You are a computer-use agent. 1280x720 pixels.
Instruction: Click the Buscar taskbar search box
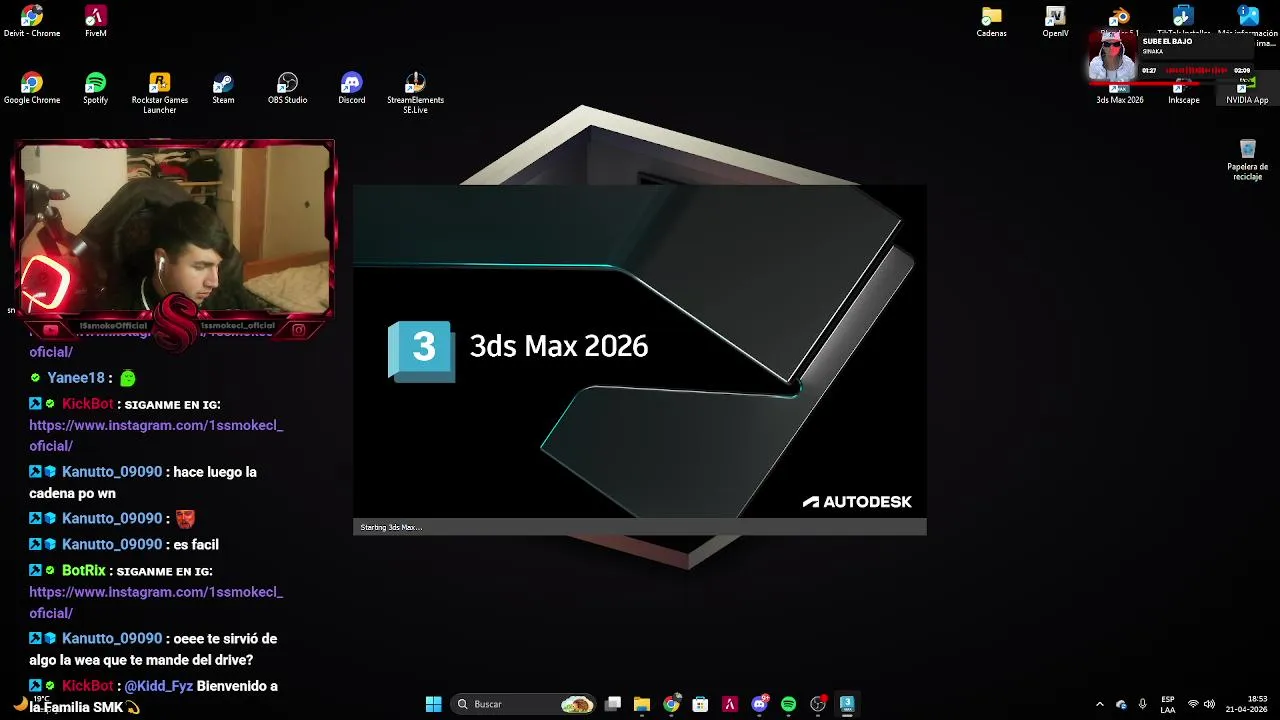[x=525, y=704]
